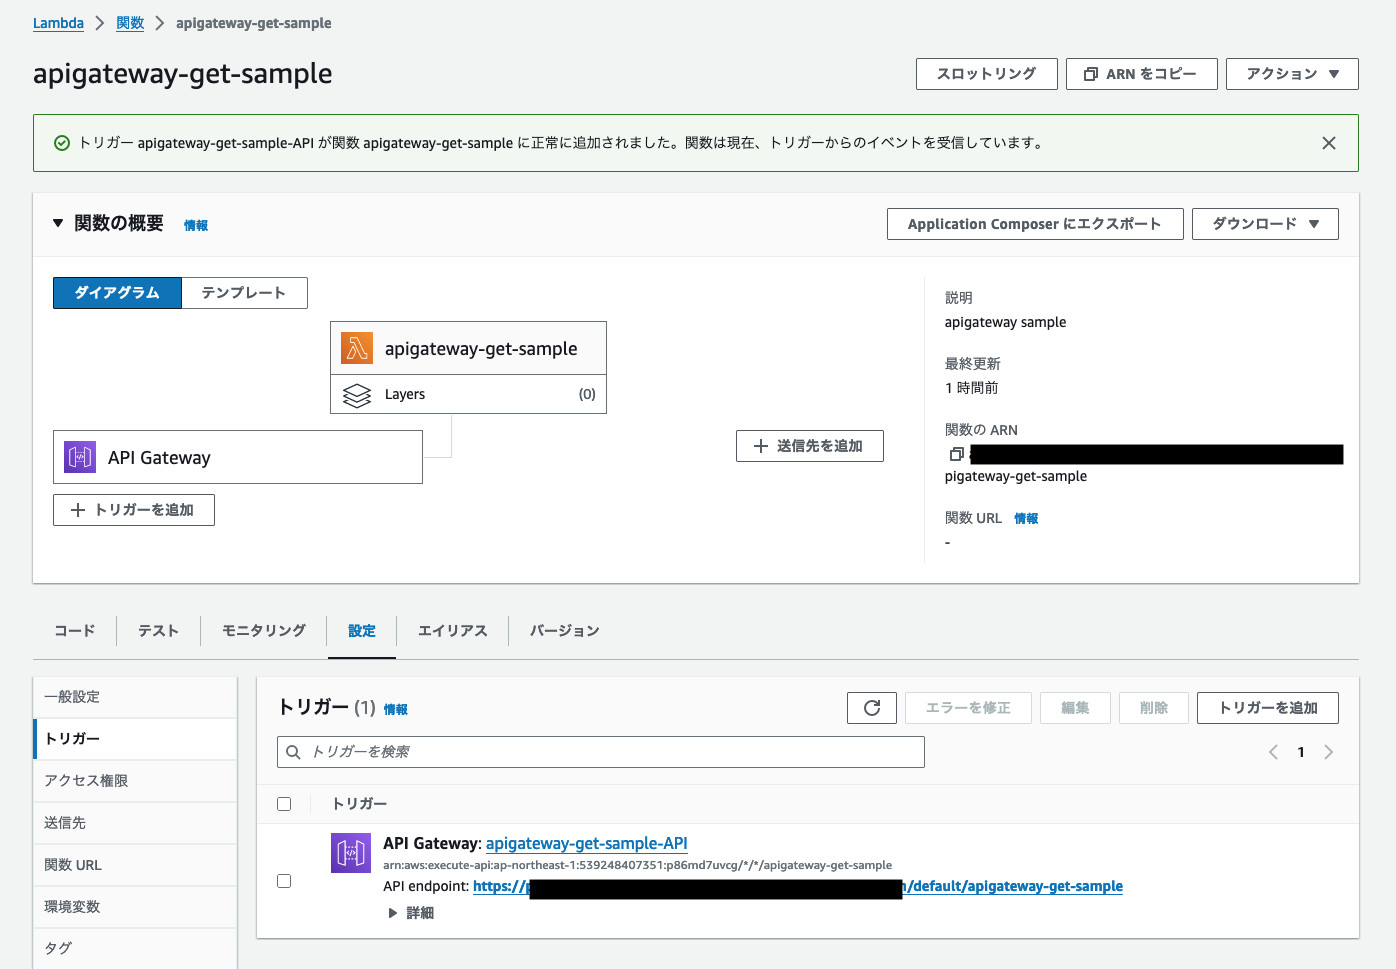
Task: Click the Lambda function icon in diagram
Action: pyautogui.click(x=357, y=348)
